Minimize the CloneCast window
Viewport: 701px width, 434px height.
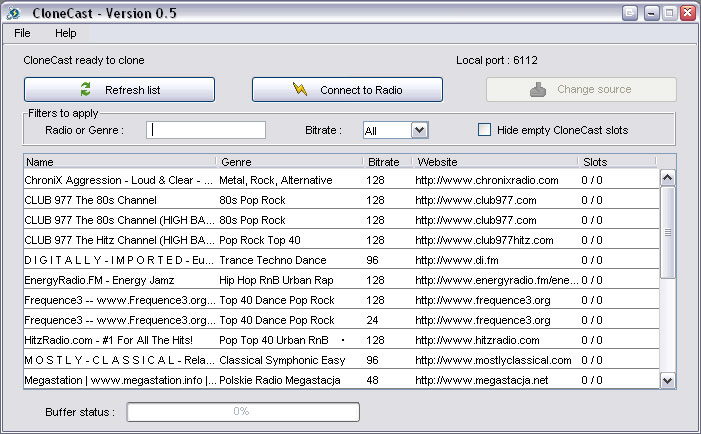651,13
